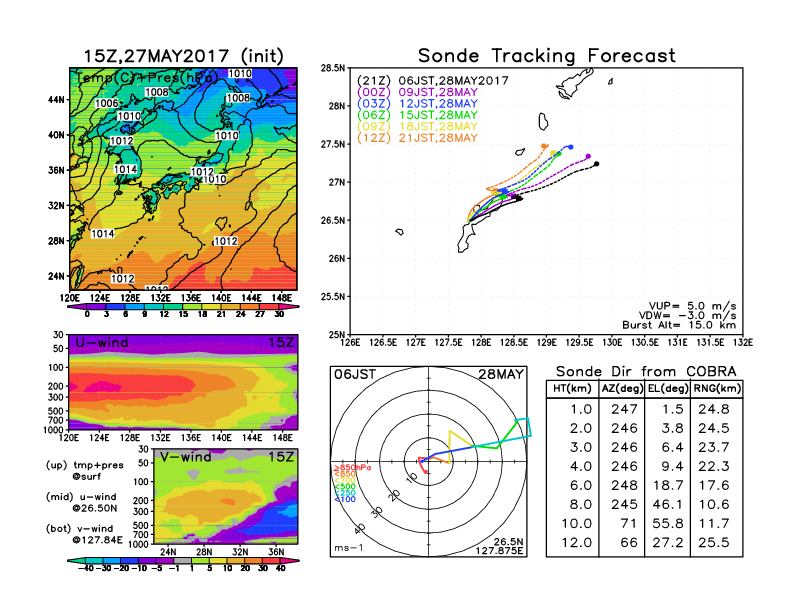Click the '15Z,27MAY2017 (init)' title
The width and height of the screenshot is (792, 612).
(x=183, y=56)
